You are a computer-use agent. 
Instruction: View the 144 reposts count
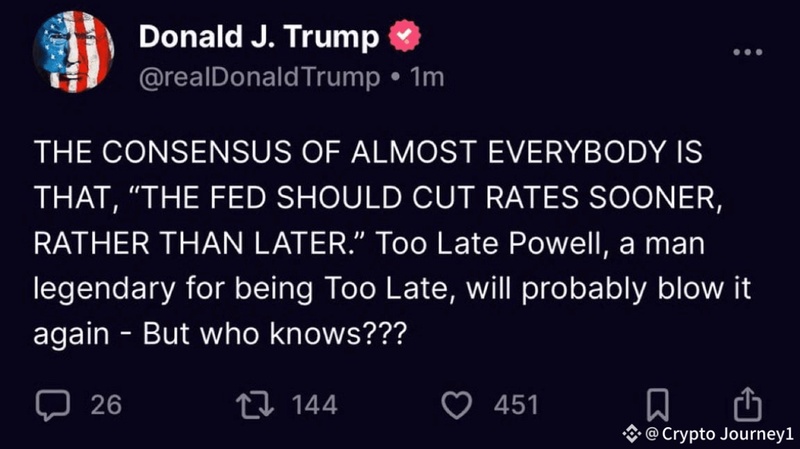click(x=315, y=405)
